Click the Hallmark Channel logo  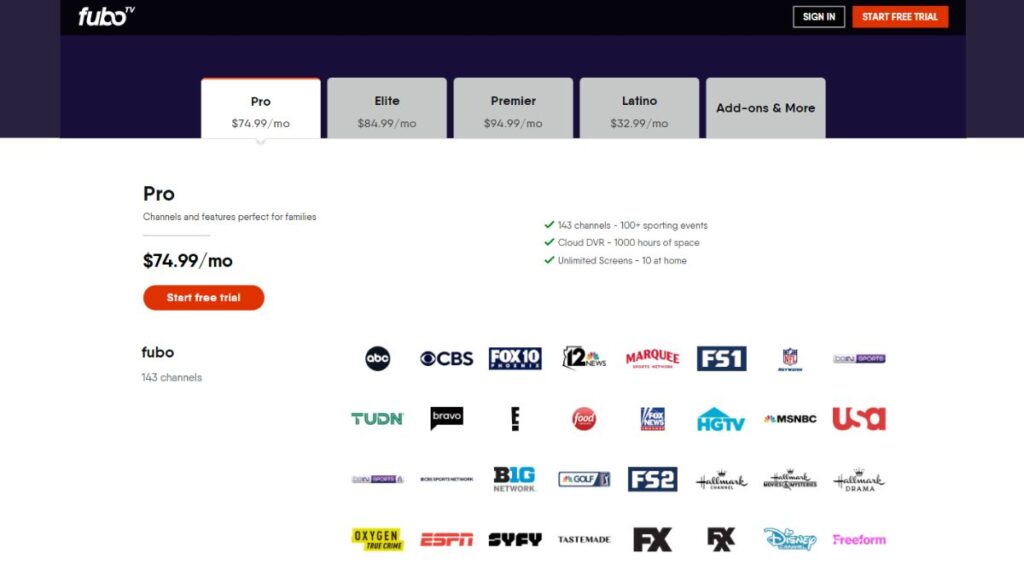[721, 480]
